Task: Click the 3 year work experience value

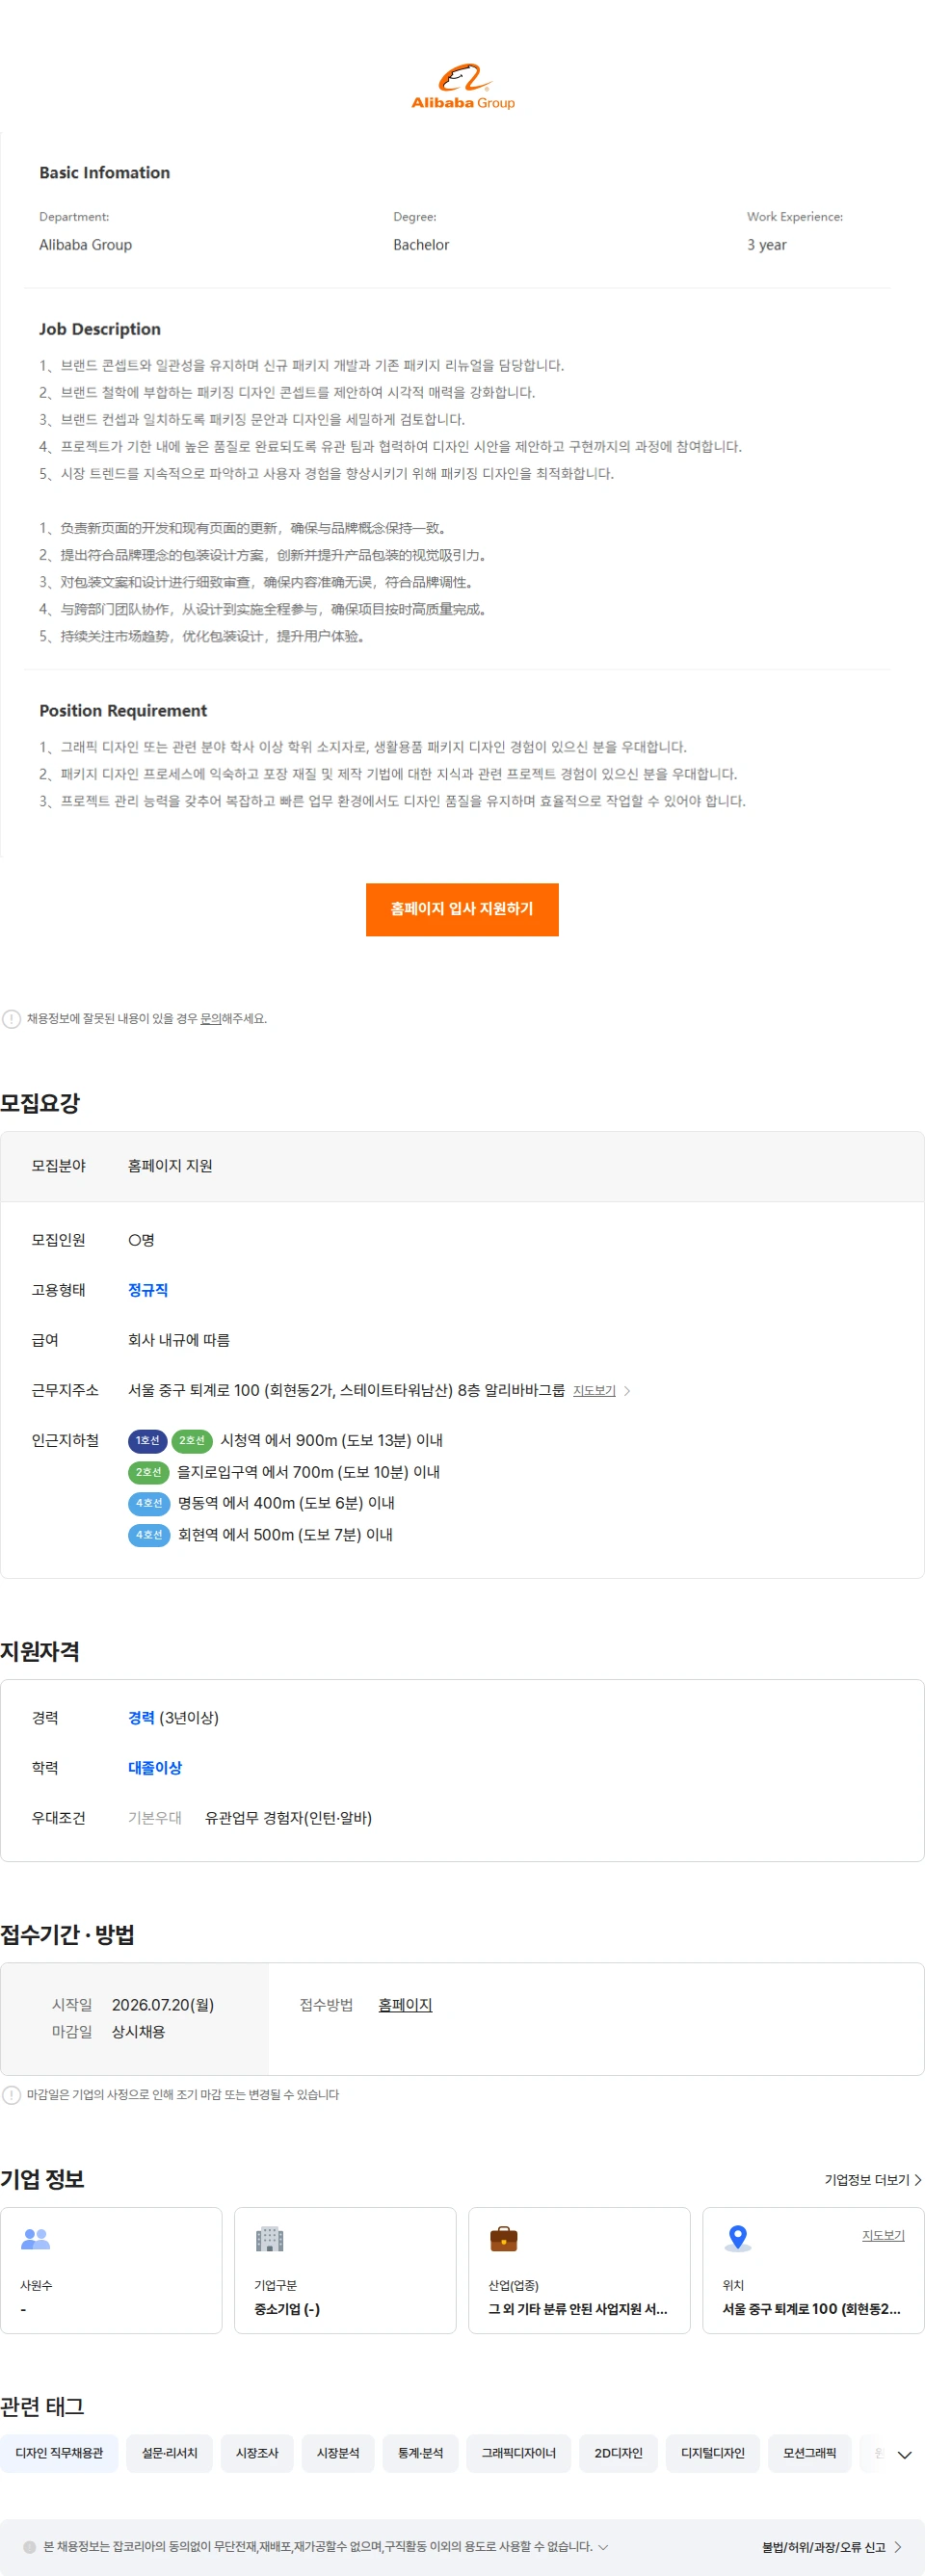Action: tap(767, 245)
